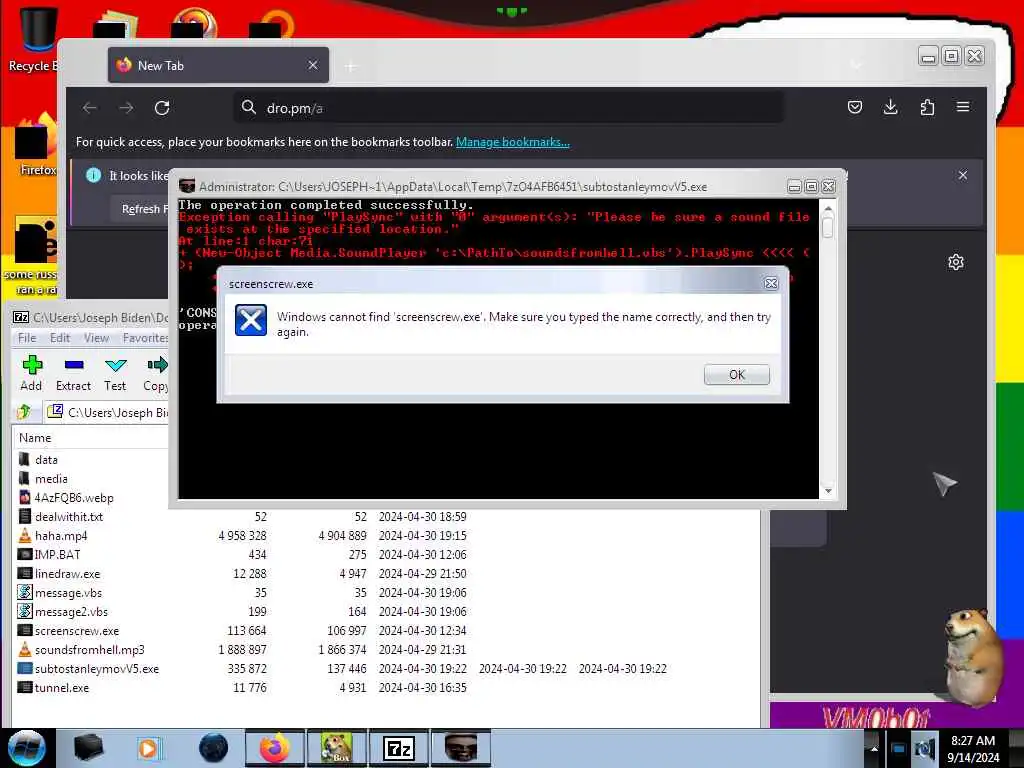Click the Manage bookmarks link
Screen dimensions: 1024x768
(x=513, y=142)
